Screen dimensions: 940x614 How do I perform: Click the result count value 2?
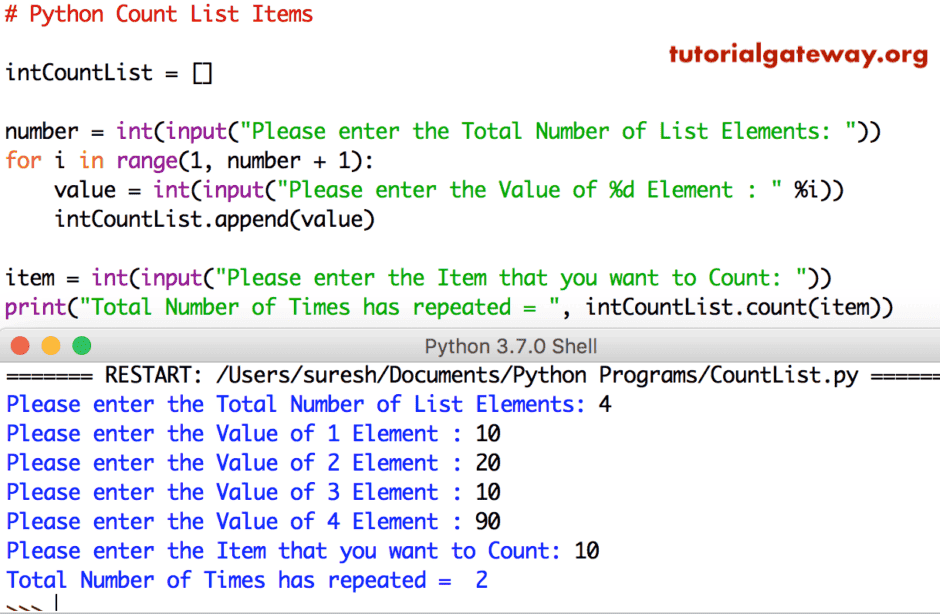pos(481,580)
